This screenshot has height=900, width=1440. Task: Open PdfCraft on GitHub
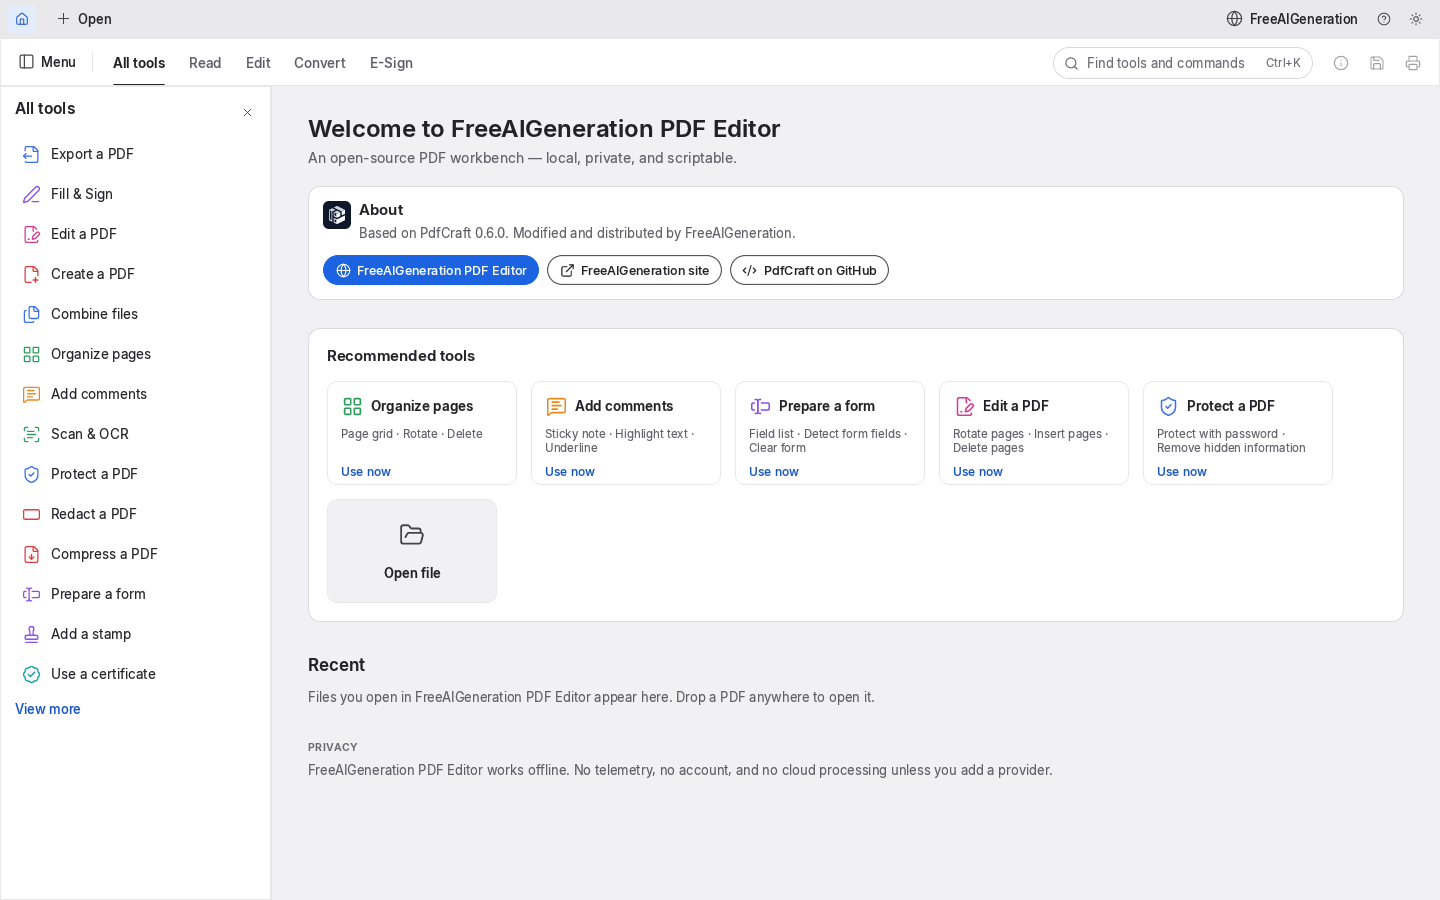coord(809,270)
